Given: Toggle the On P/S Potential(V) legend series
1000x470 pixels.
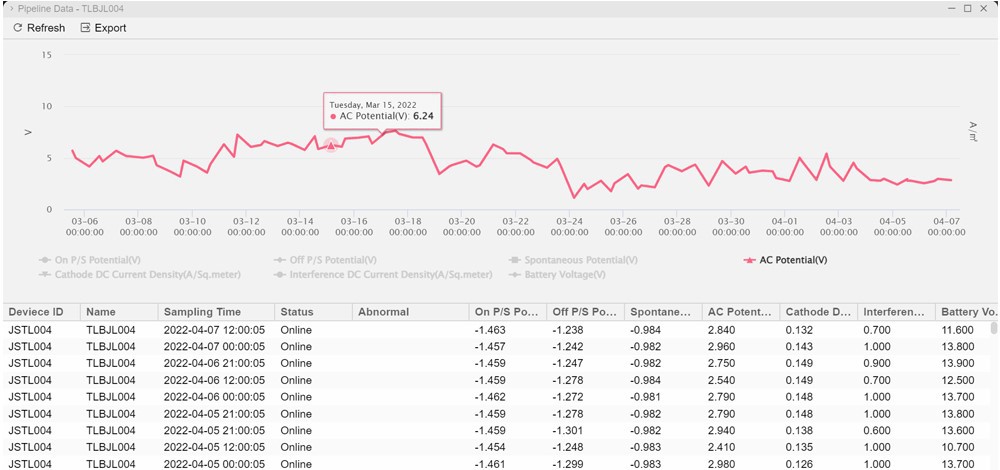Looking at the screenshot, I should point(96,260).
